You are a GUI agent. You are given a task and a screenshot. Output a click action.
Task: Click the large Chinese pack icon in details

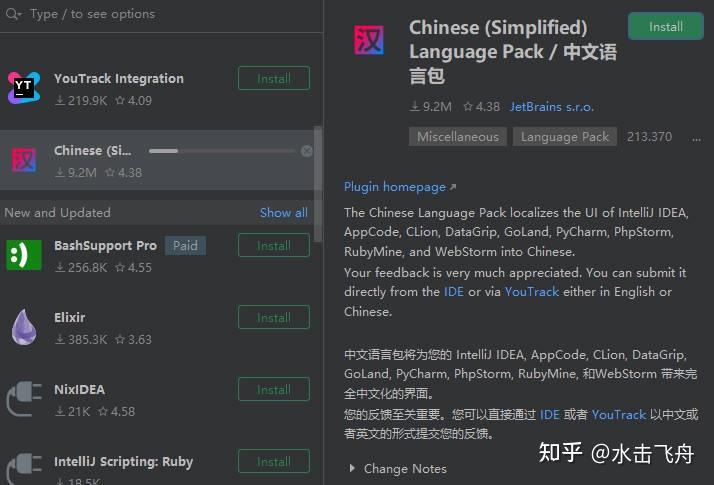[x=369, y=41]
